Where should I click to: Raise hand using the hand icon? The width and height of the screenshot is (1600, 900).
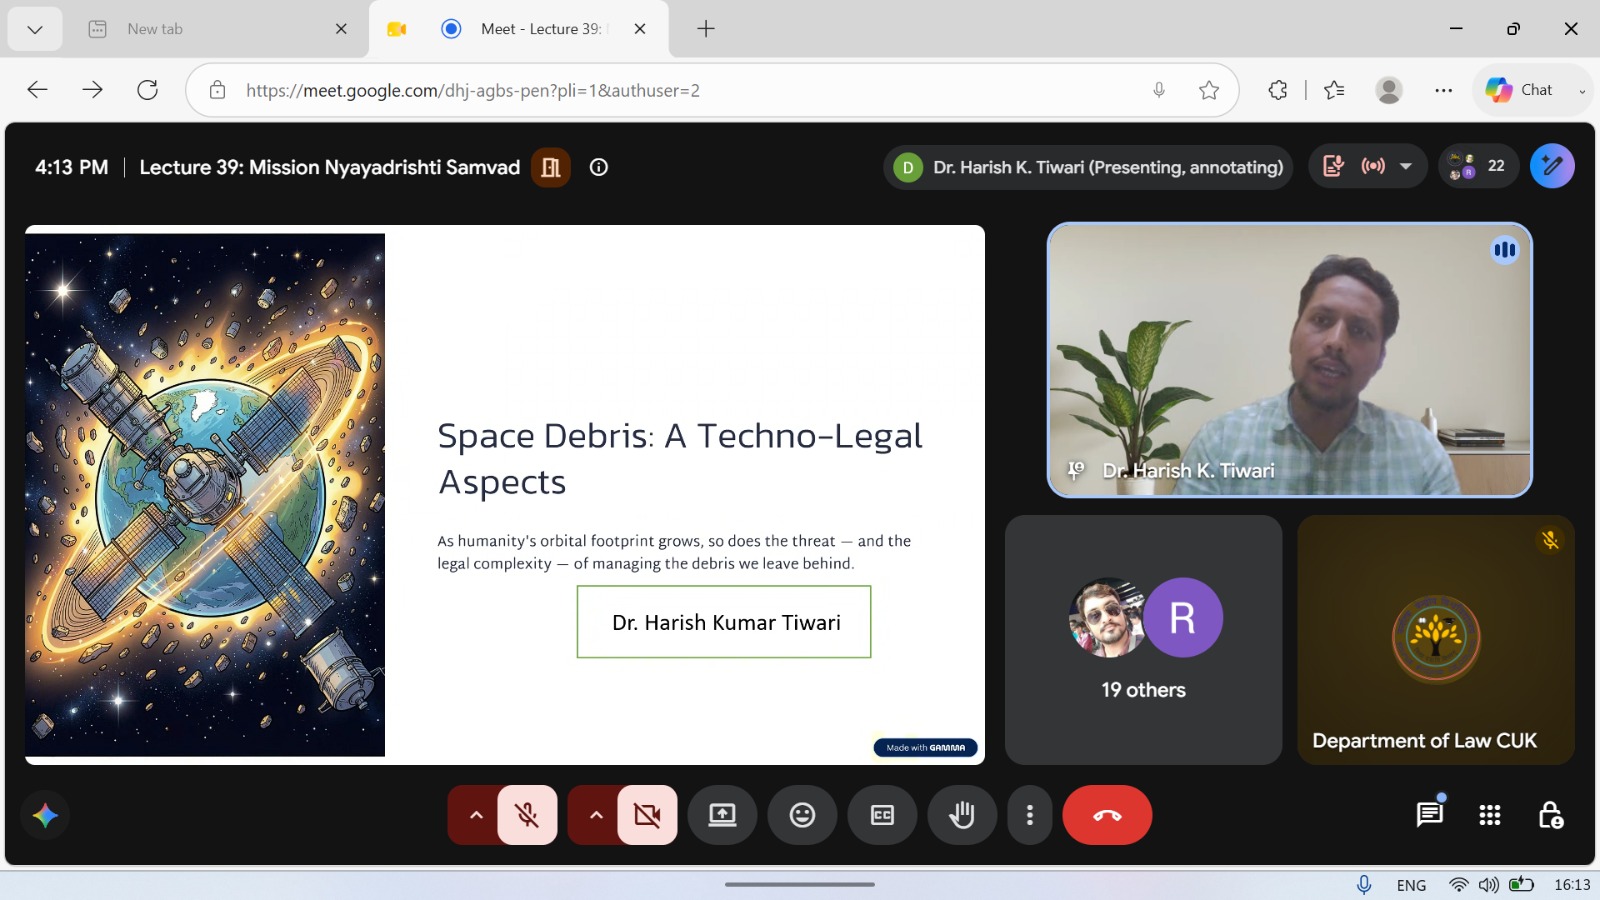[962, 815]
